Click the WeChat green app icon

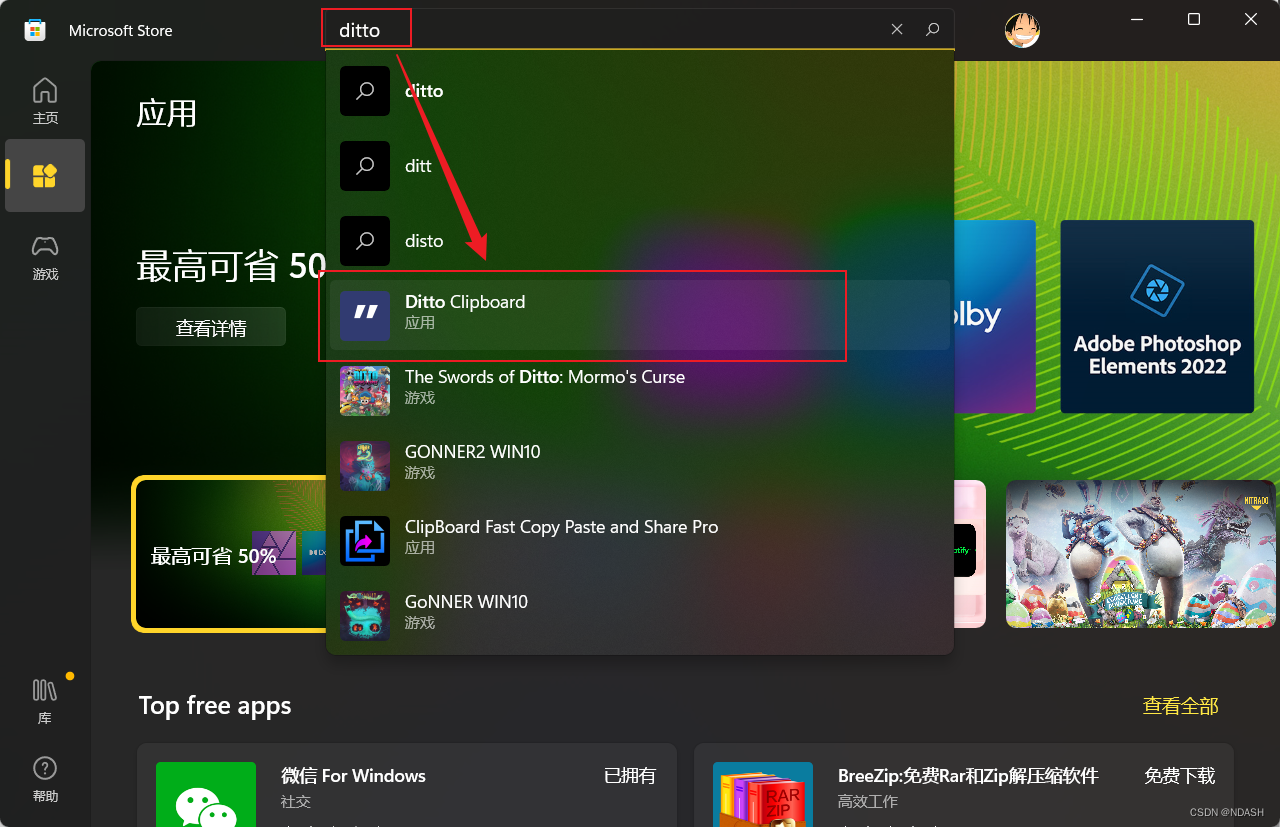click(206, 795)
